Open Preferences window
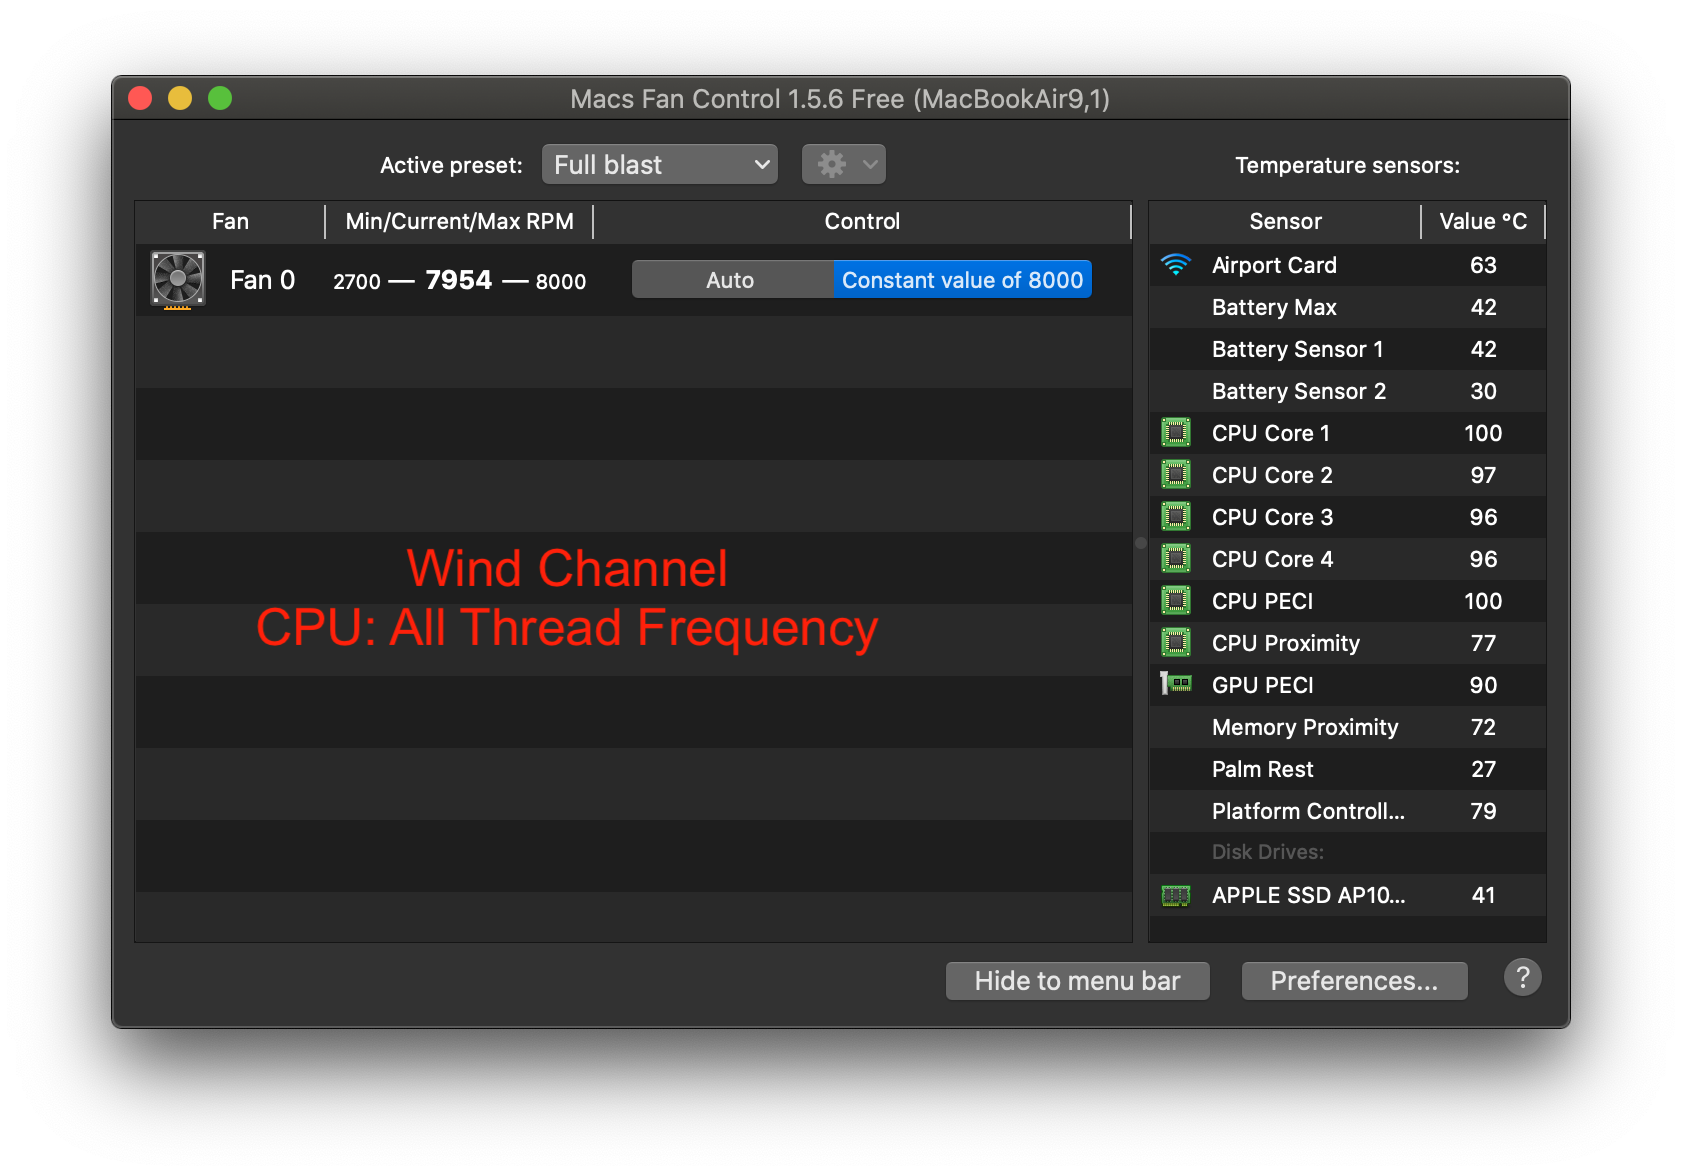Image resolution: width=1682 pixels, height=1176 pixels. [1354, 981]
